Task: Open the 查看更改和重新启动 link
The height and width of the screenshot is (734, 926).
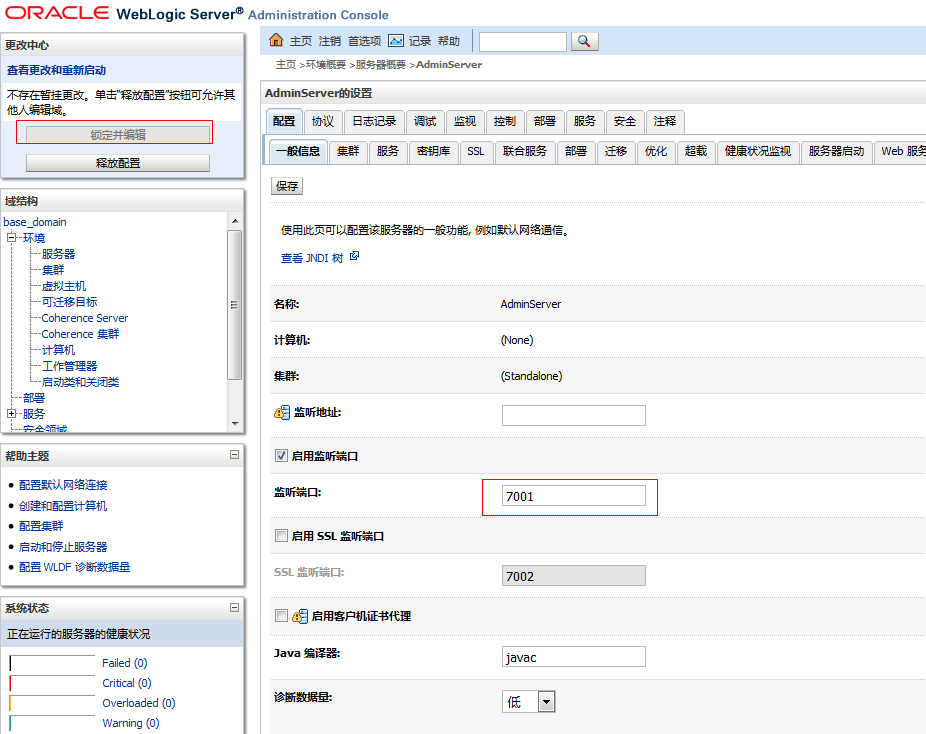Action: coord(57,70)
